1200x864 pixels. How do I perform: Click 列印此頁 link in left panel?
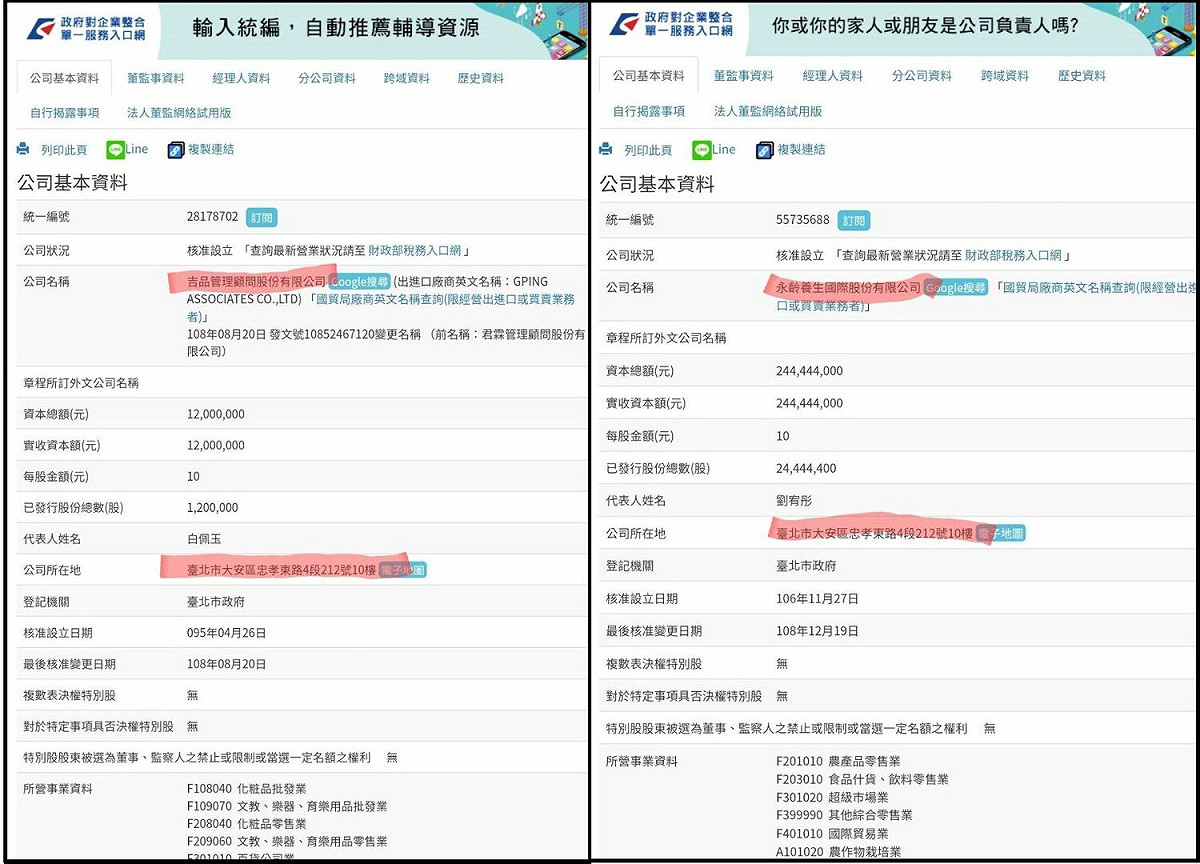[x=63, y=150]
